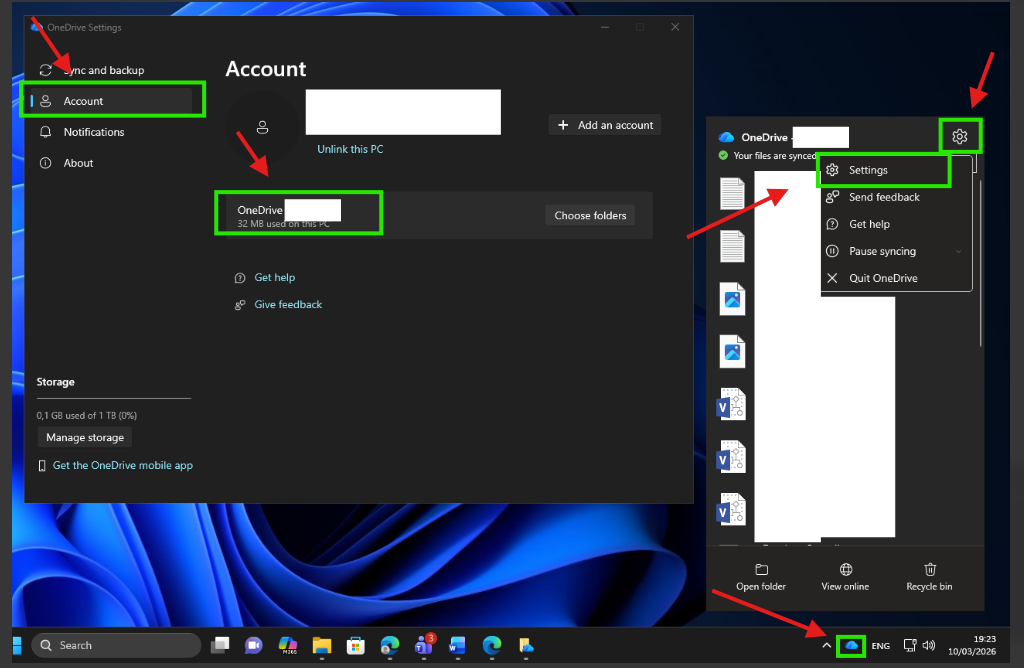1024x668 pixels.
Task: Click the ENG language indicator
Action: point(880,646)
